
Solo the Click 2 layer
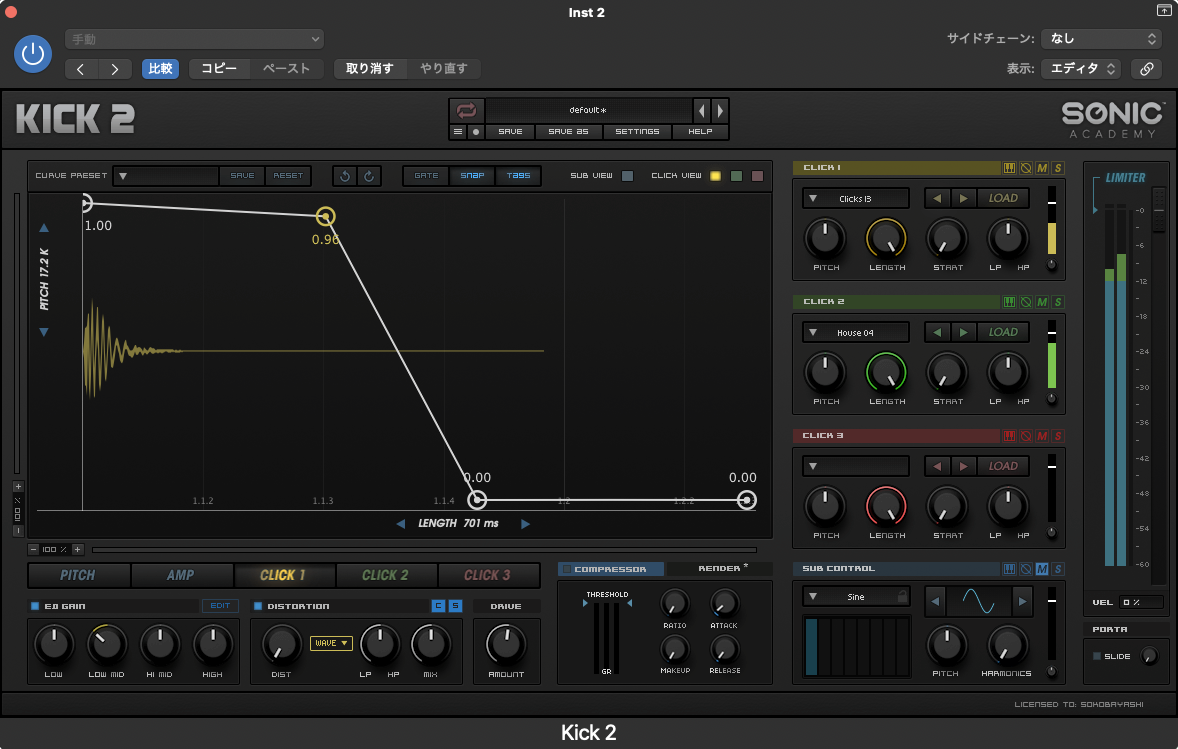(1058, 302)
